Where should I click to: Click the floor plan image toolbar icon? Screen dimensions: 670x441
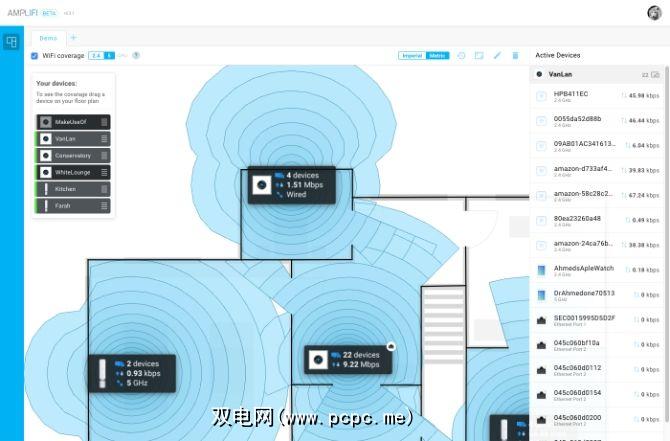click(x=479, y=56)
